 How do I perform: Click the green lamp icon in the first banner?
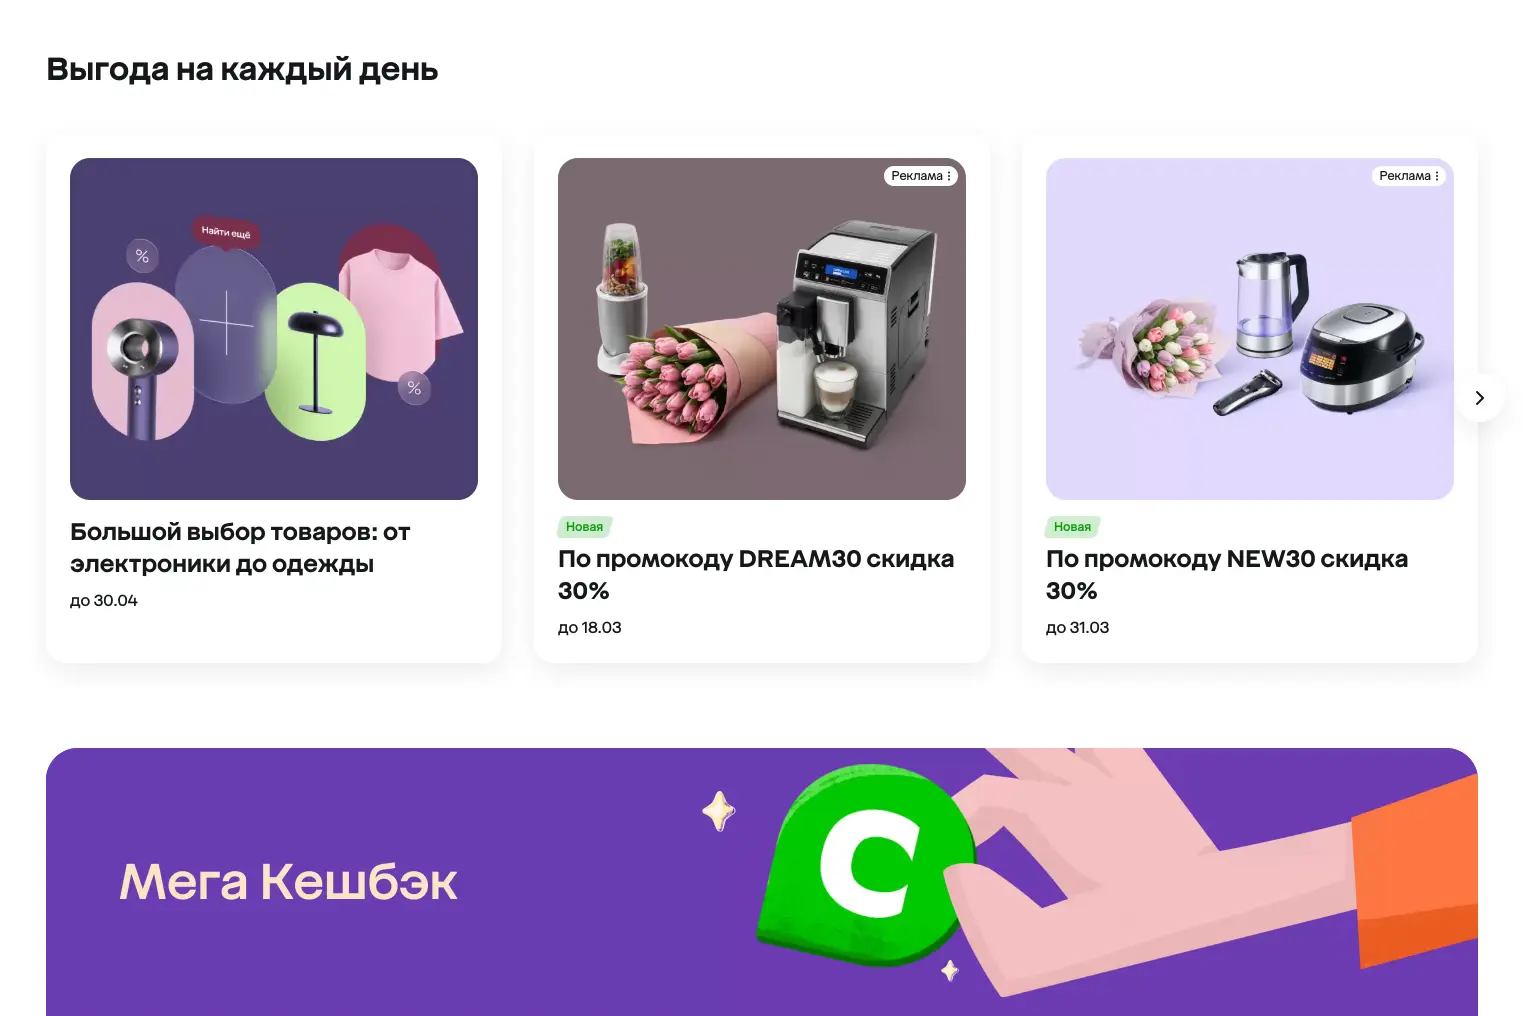[320, 362]
